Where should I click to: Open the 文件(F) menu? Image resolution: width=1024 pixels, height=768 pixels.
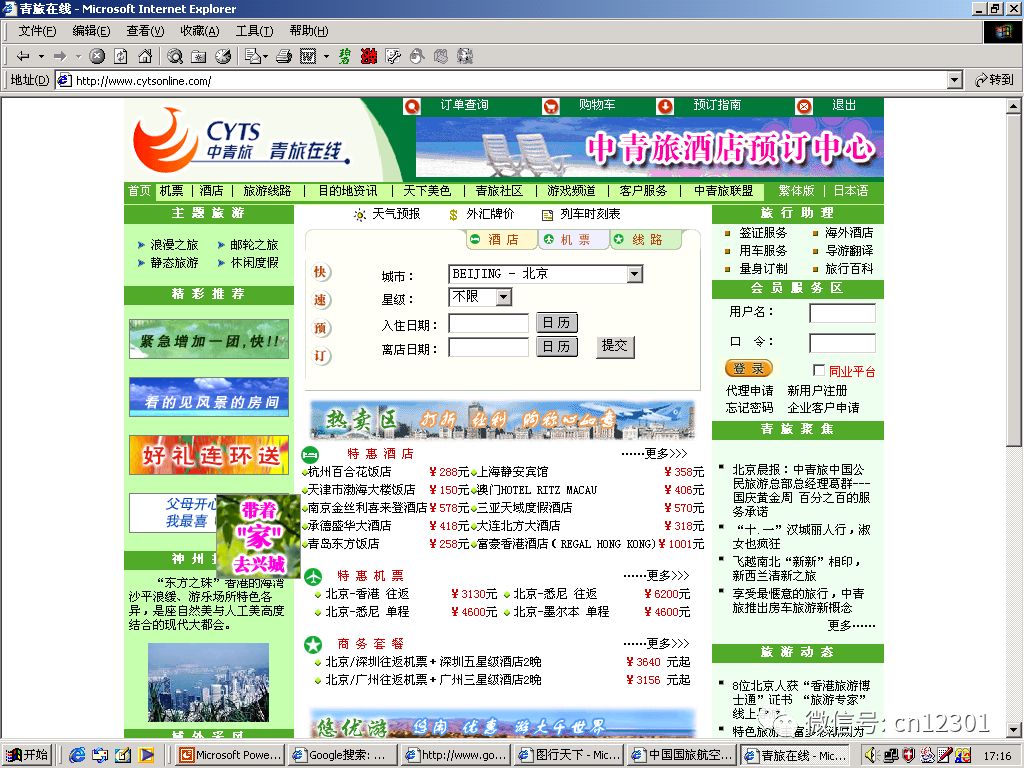(x=37, y=31)
